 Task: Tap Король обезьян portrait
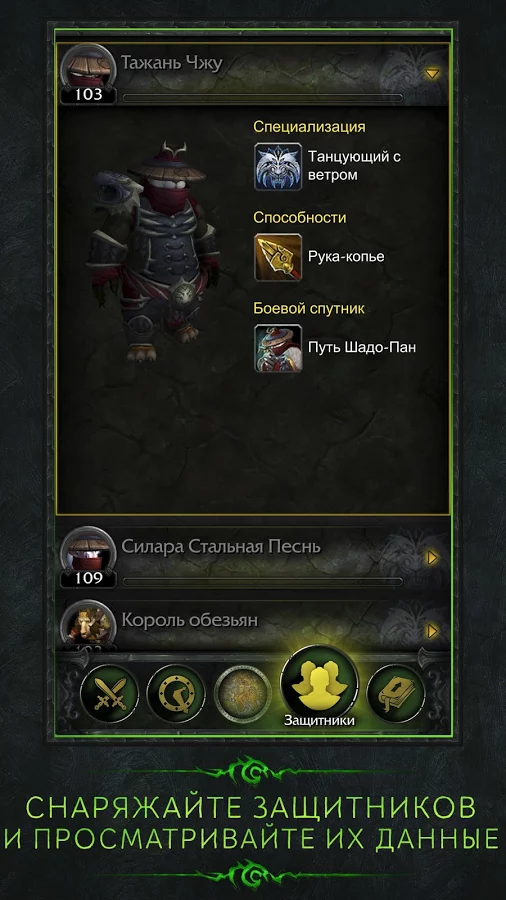89,626
